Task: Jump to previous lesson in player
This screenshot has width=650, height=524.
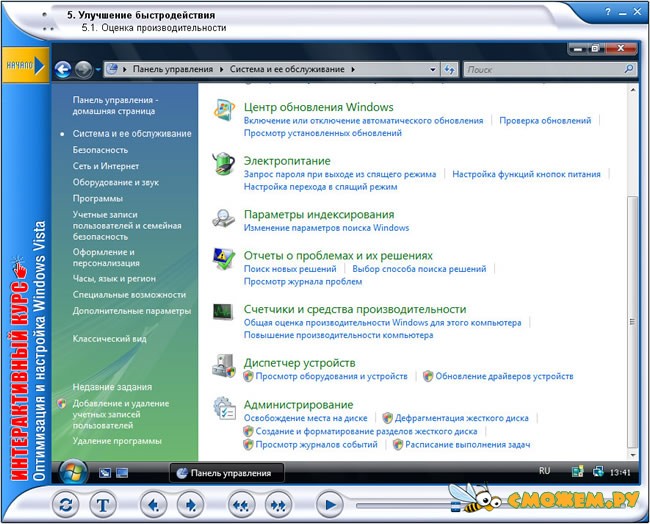Action: 241,505
